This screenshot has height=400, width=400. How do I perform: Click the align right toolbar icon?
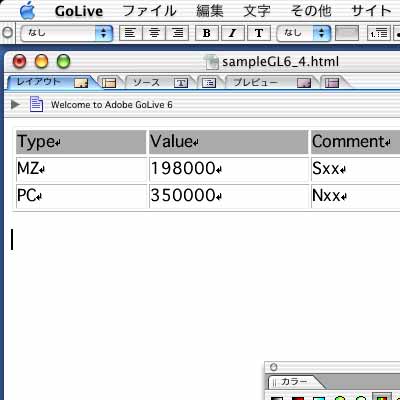(x=177, y=33)
